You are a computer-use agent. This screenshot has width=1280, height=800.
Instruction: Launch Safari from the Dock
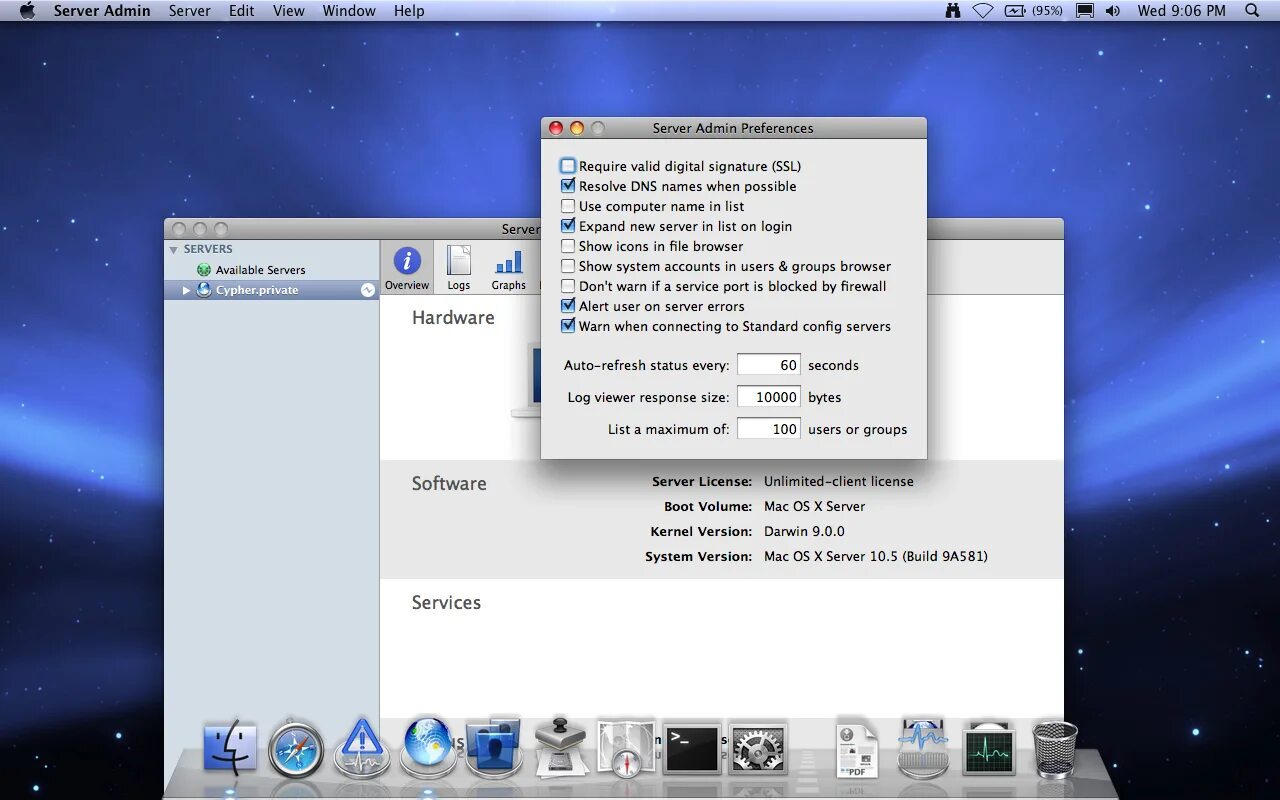click(296, 748)
